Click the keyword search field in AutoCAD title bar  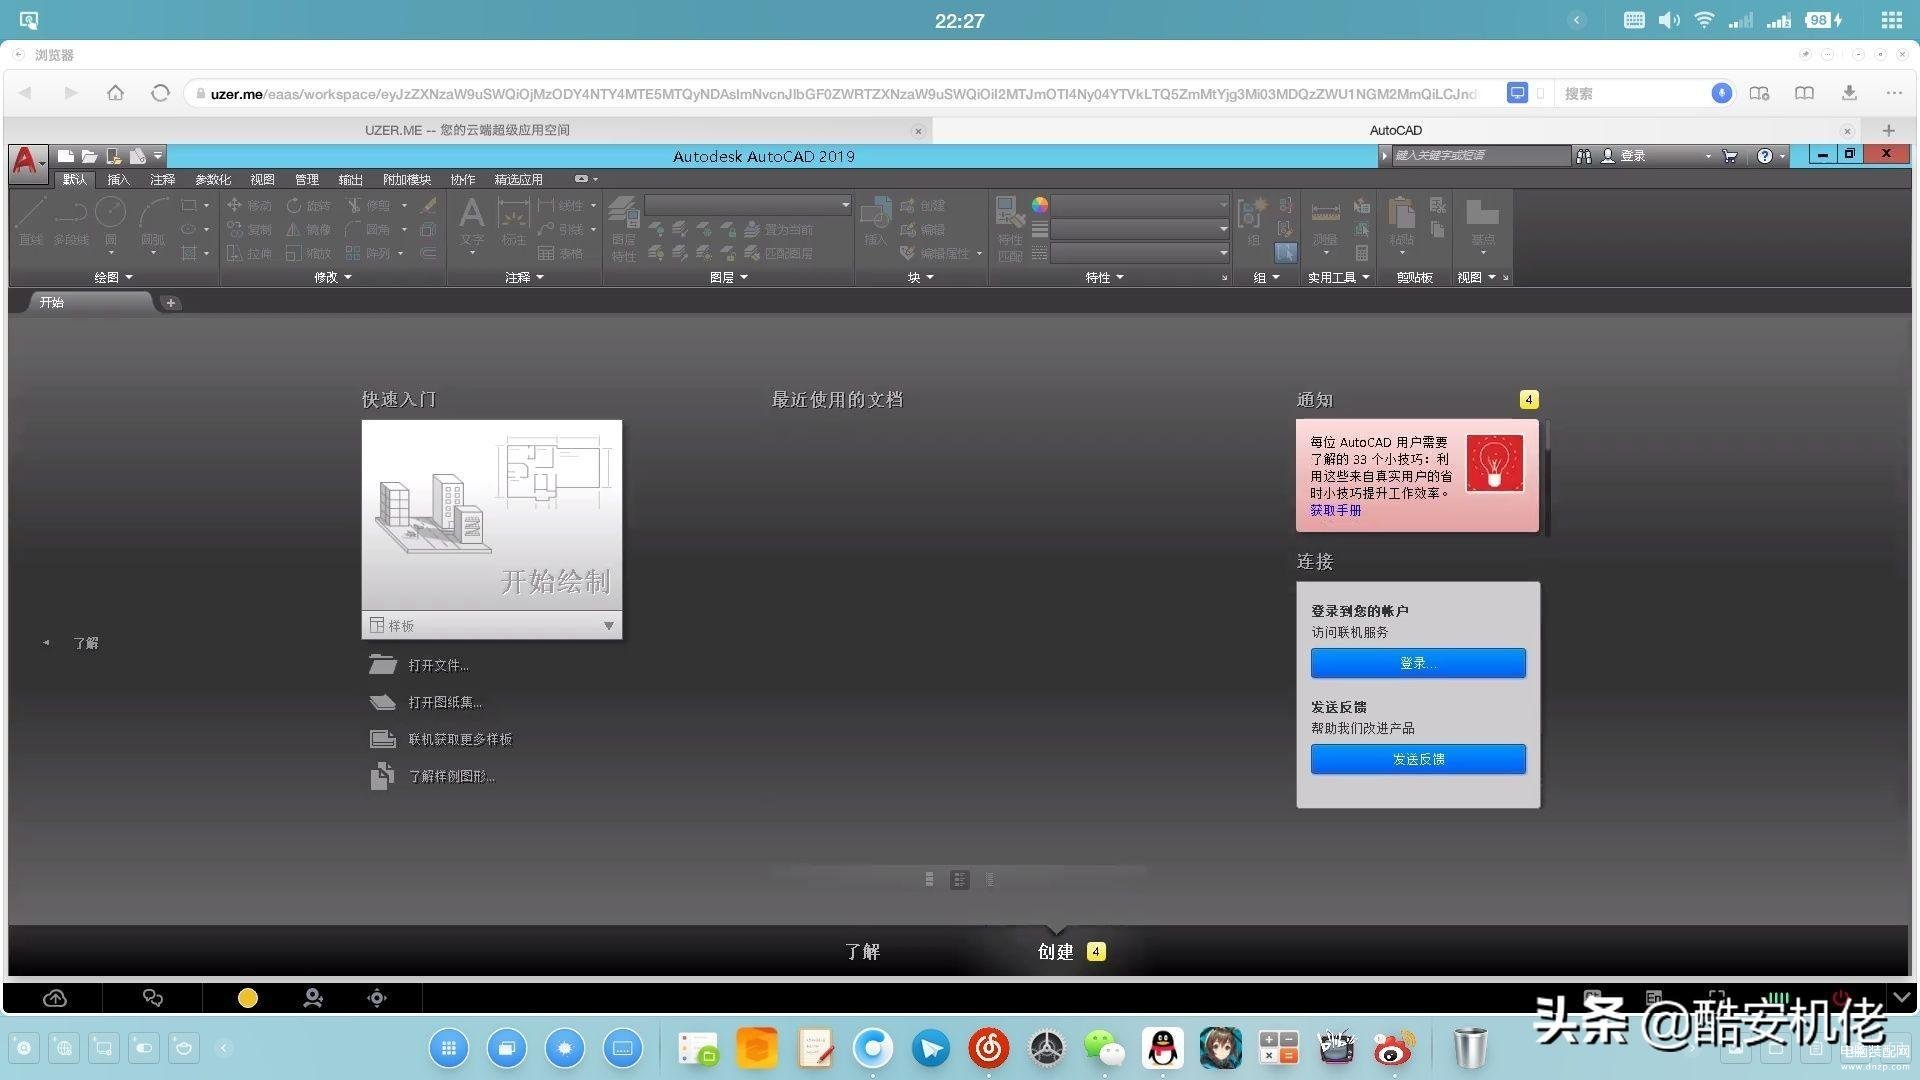point(1480,156)
